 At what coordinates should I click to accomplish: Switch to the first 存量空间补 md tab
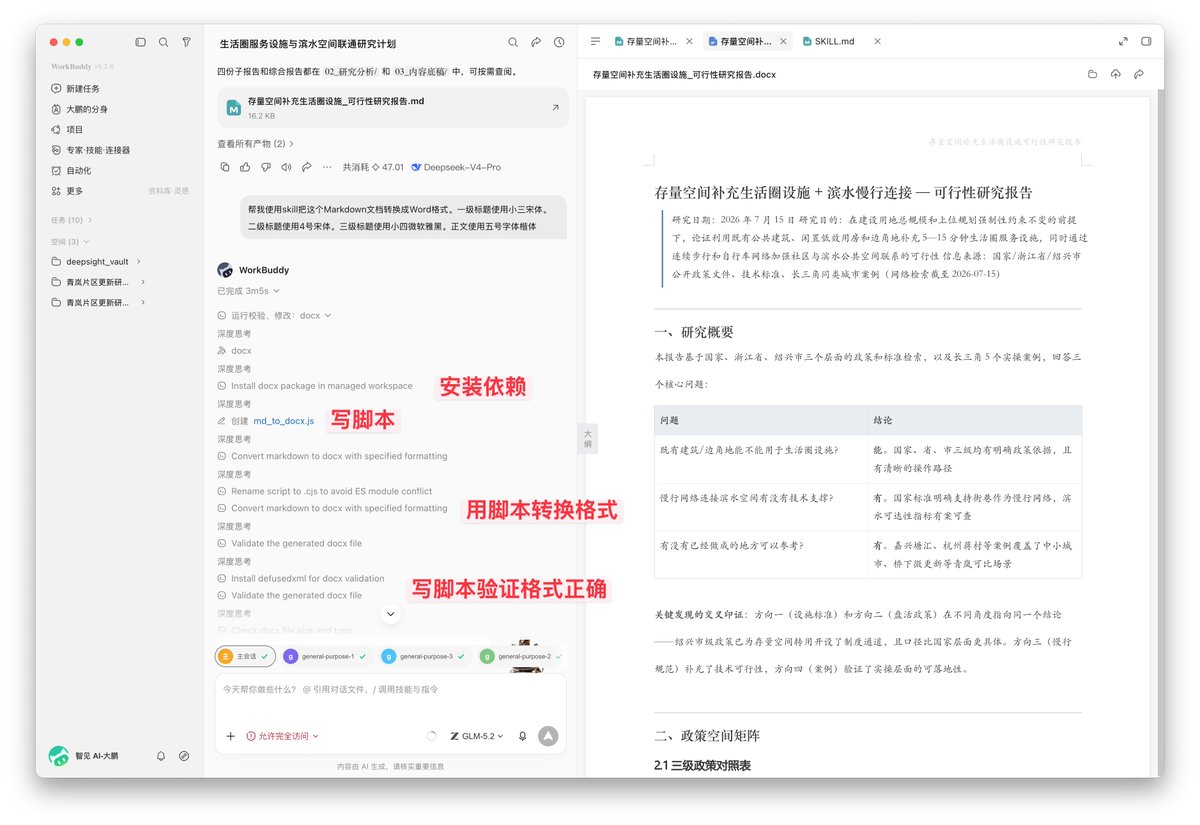click(646, 41)
